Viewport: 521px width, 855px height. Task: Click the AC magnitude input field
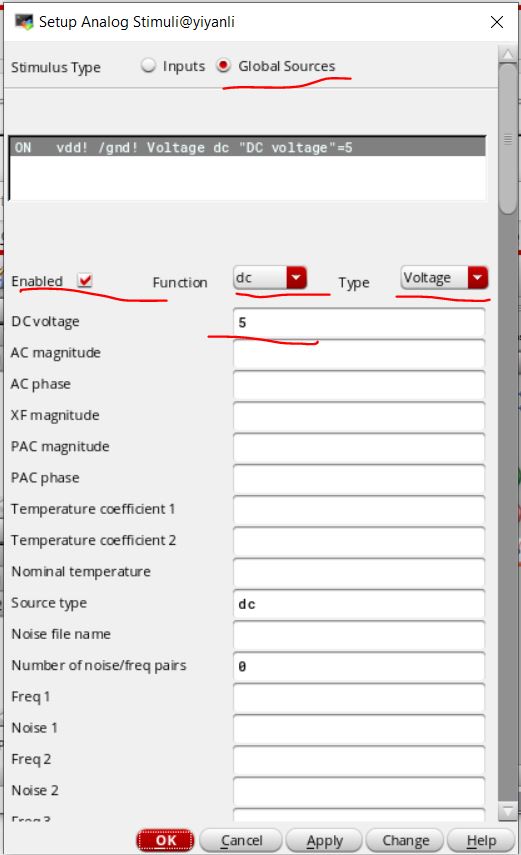359,353
